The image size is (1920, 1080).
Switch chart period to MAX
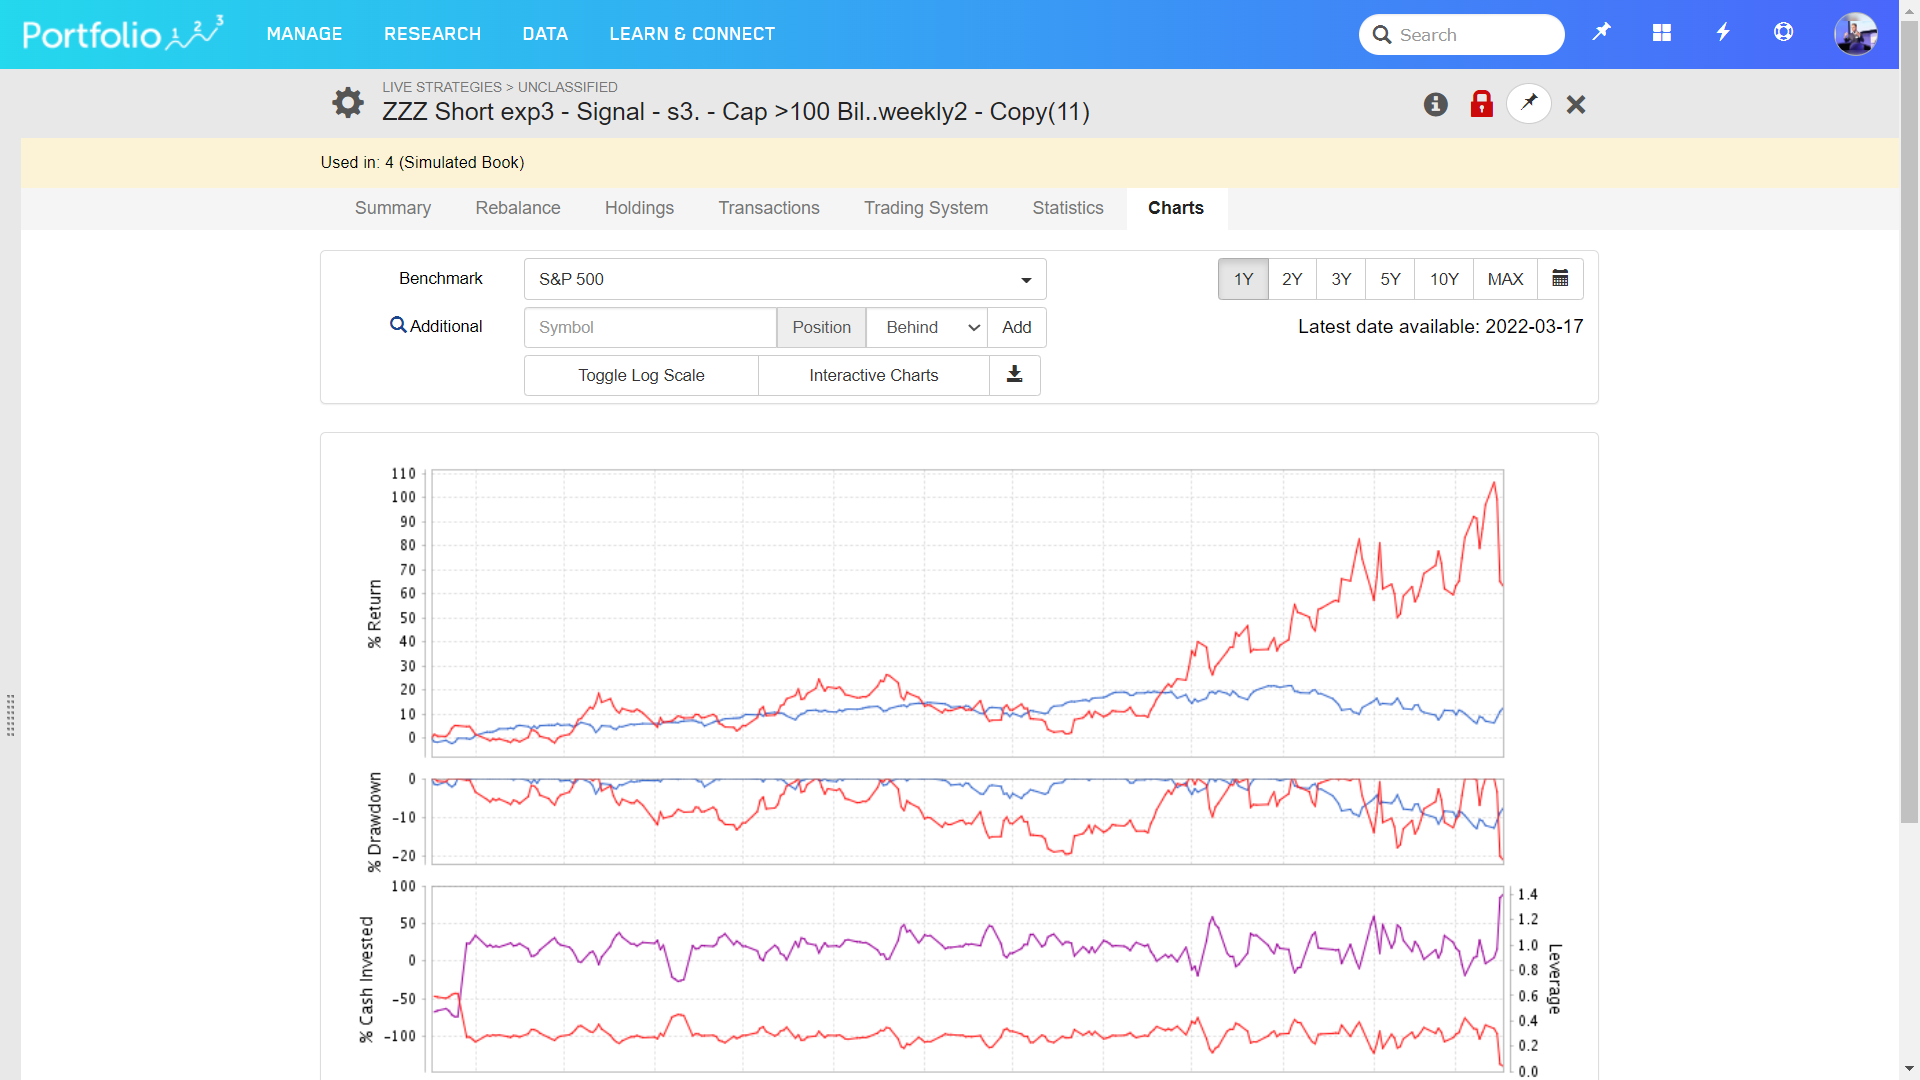coord(1504,279)
